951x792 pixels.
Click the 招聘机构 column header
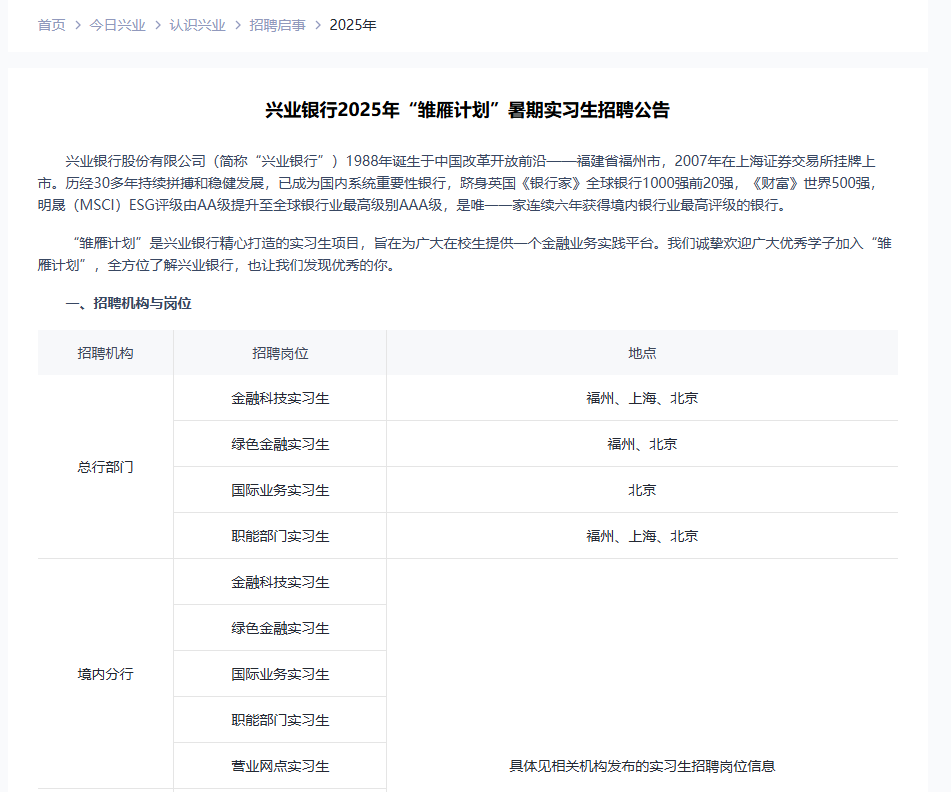[106, 353]
